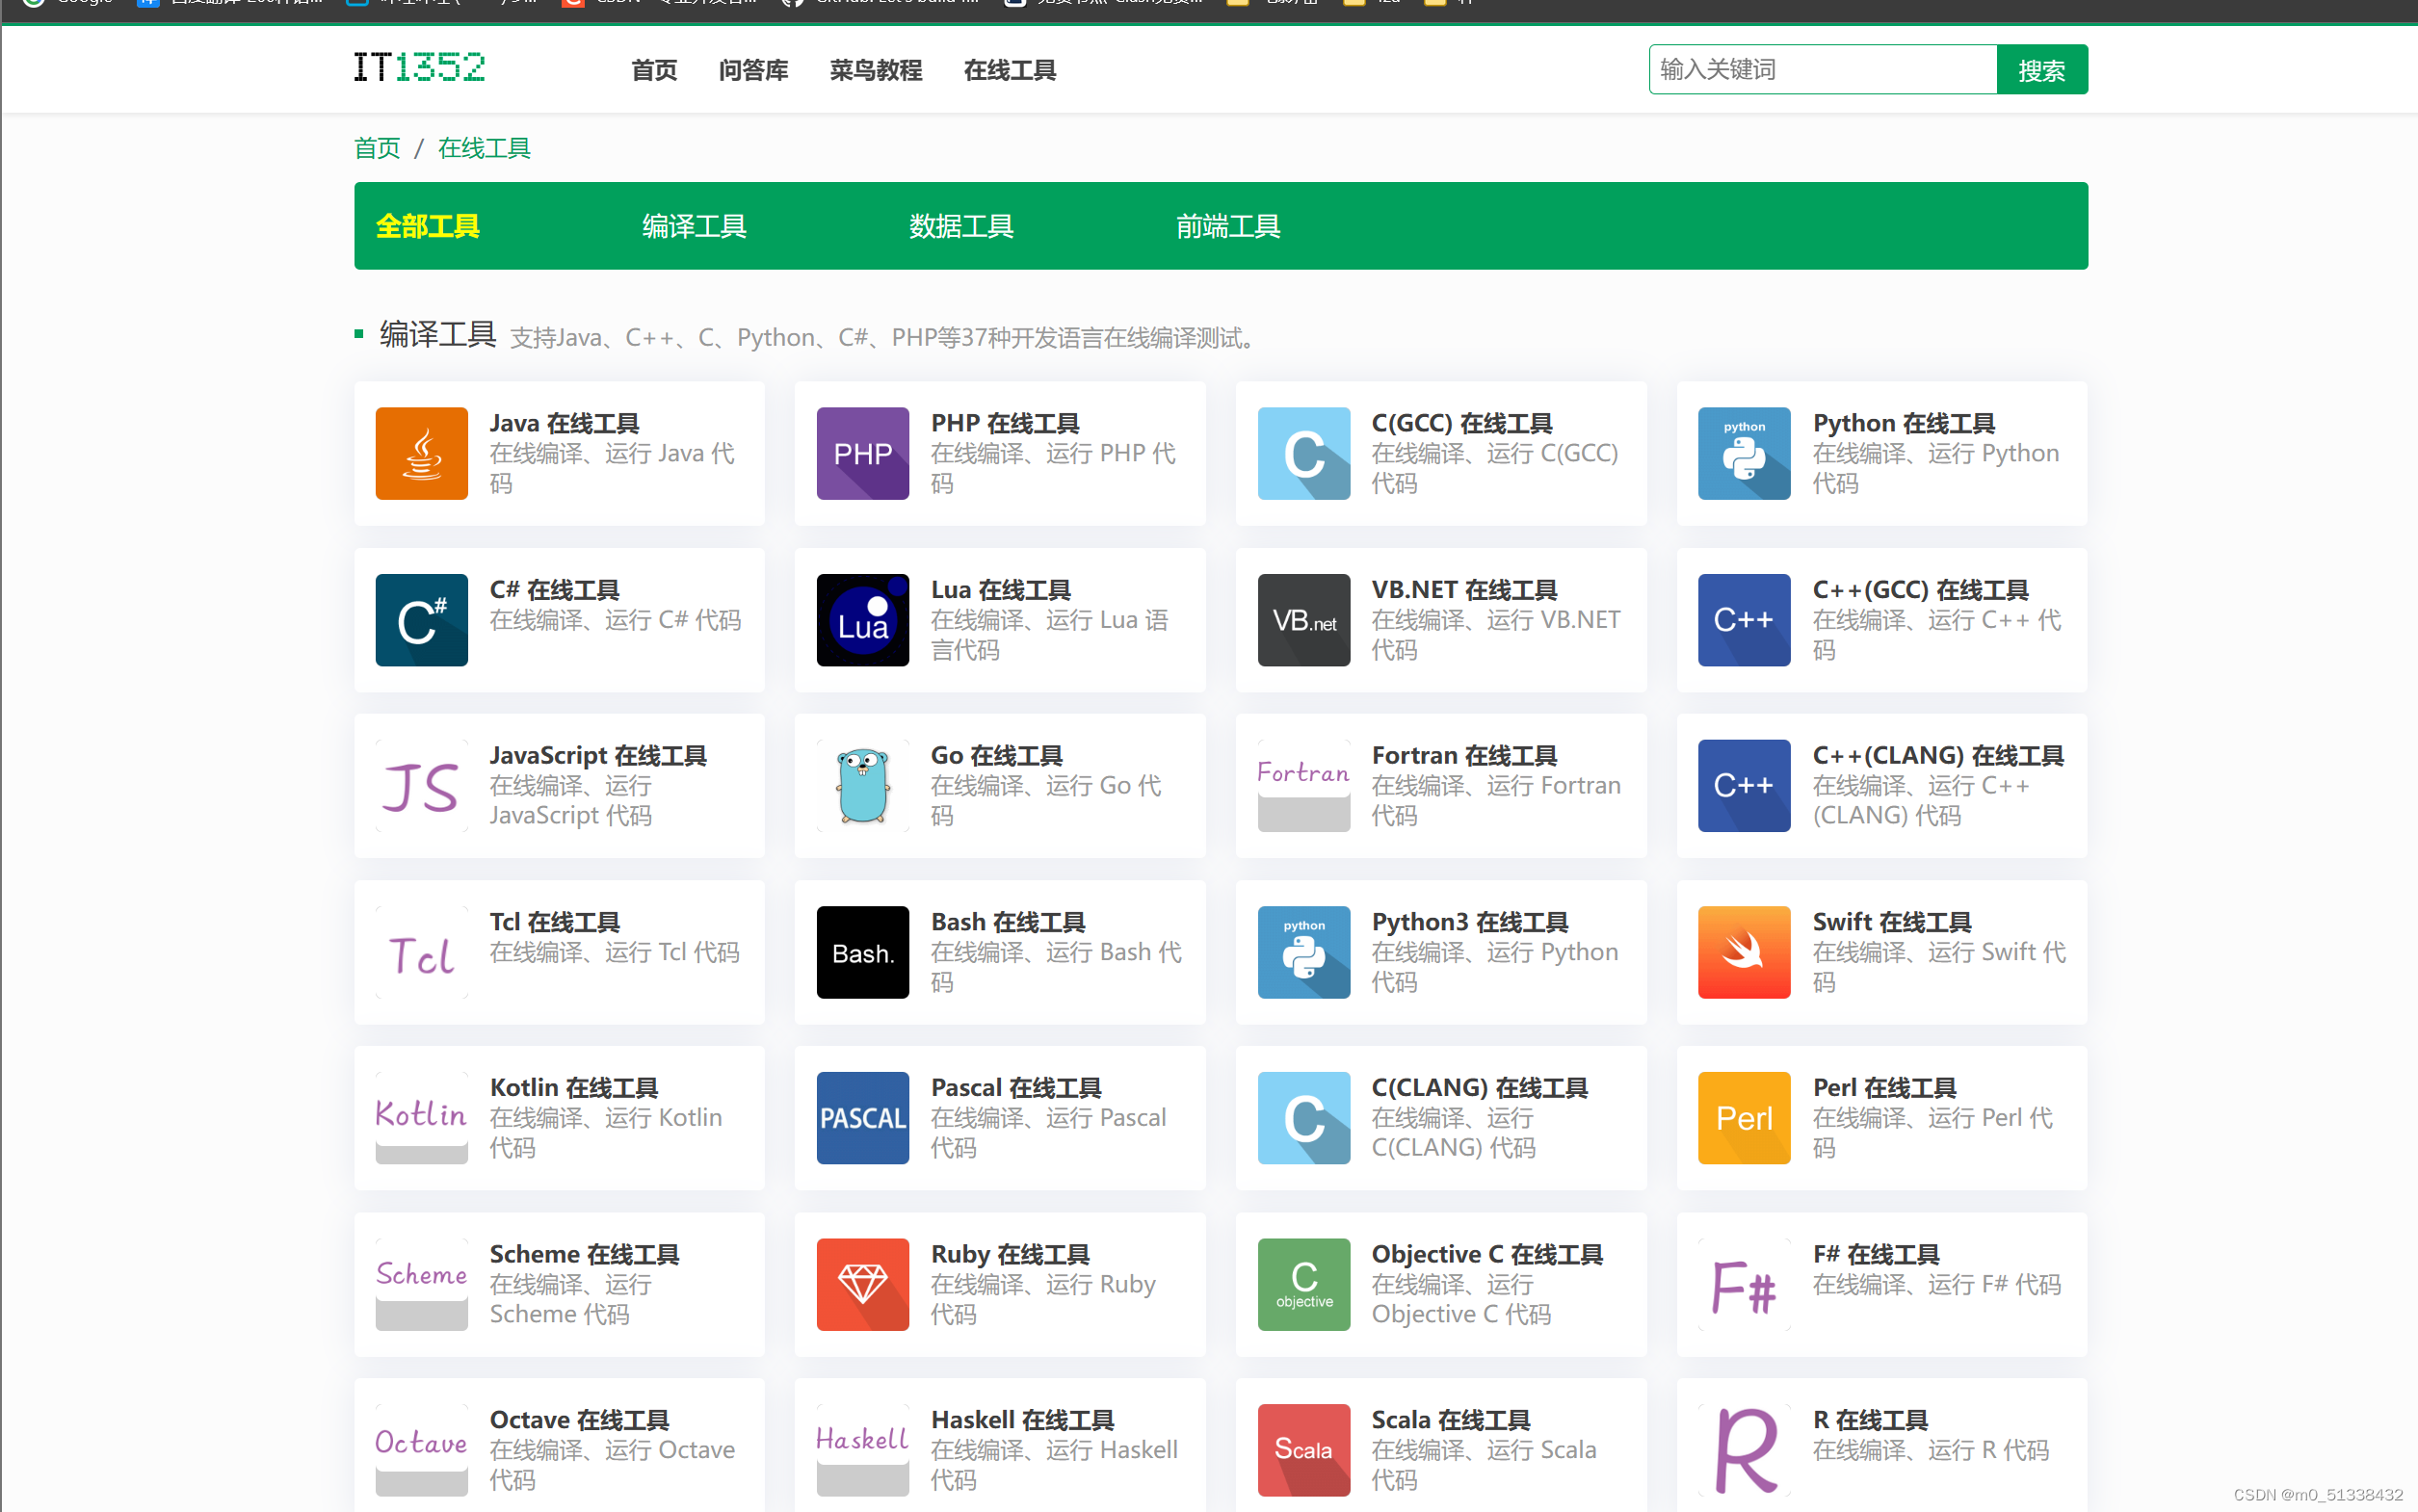
Task: Open the Objective C 在线工具 title link
Action: click(1487, 1255)
